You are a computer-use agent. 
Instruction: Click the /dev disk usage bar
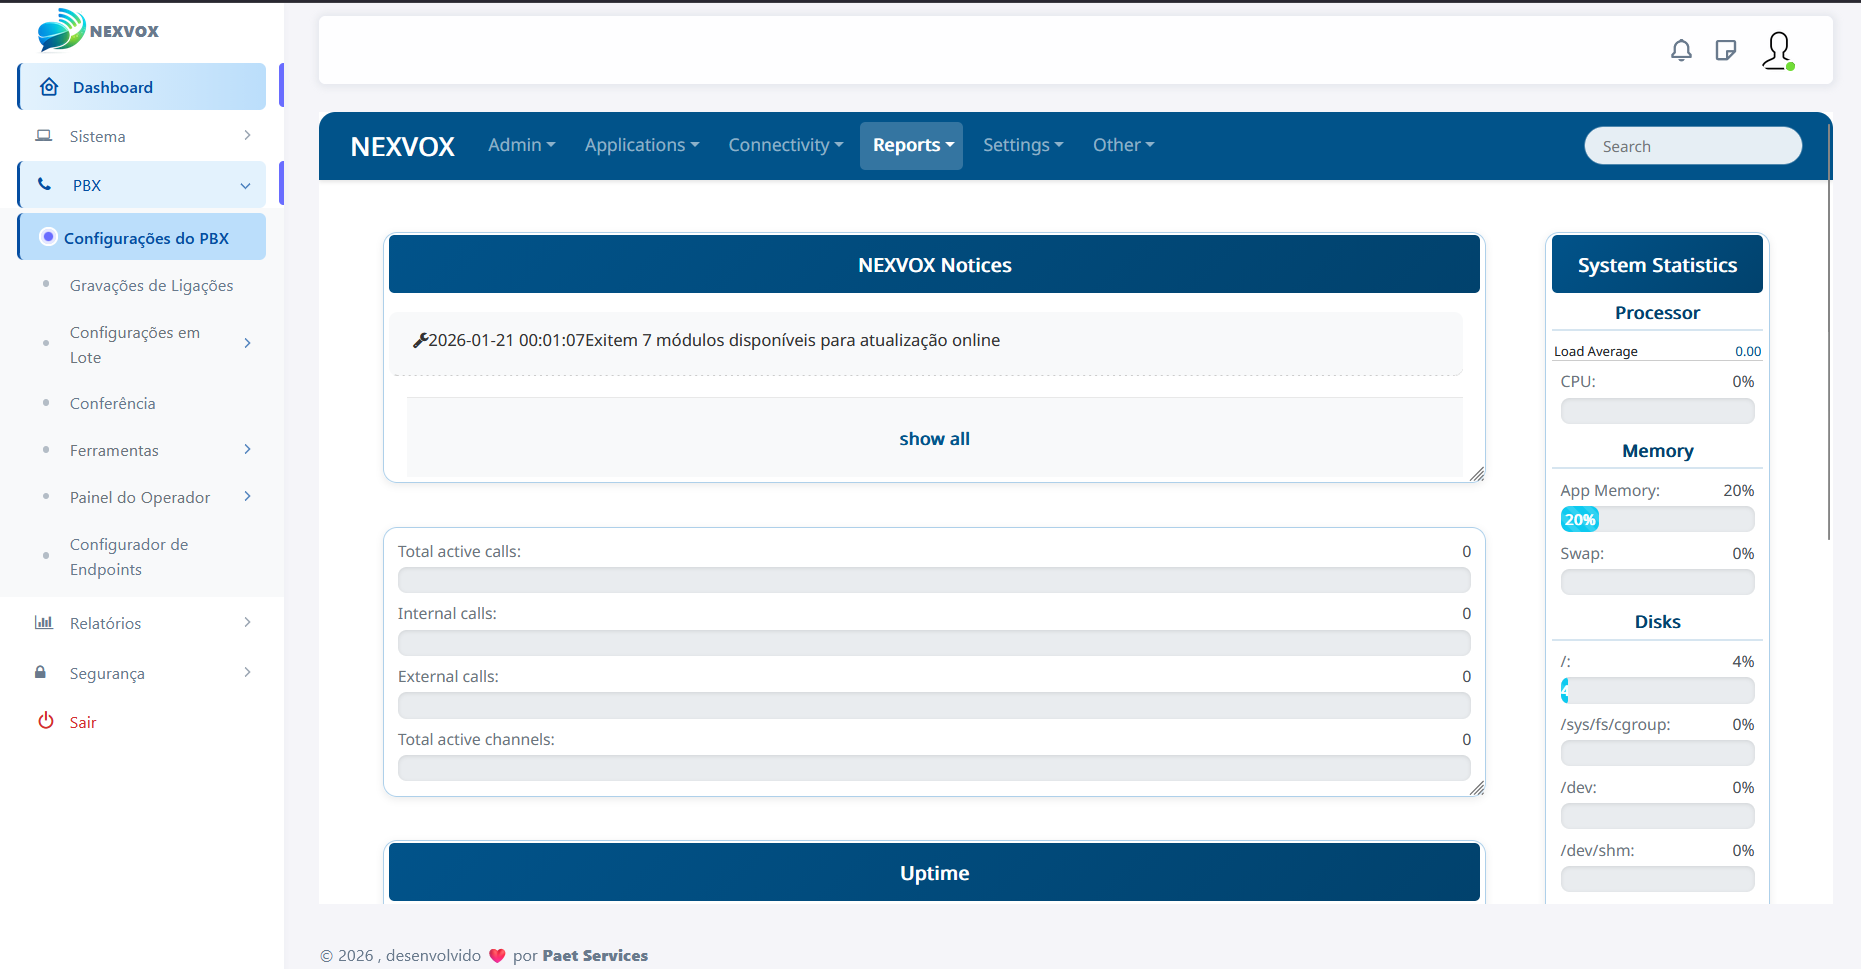[x=1657, y=816]
